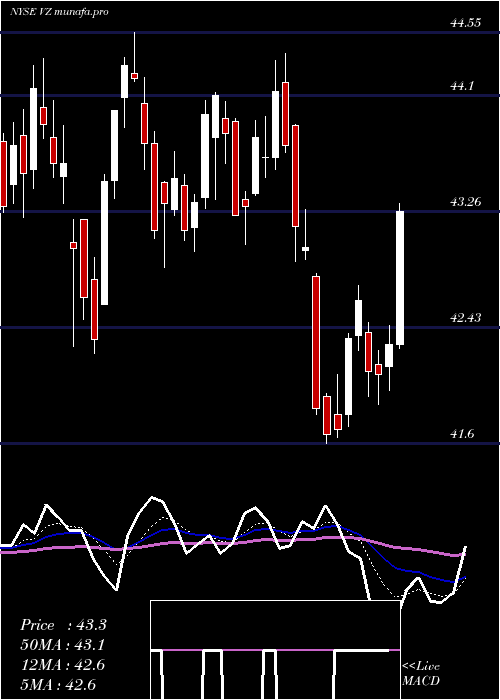Image resolution: width=500 pixels, height=700 pixels.
Task: Select the 43.26 price level label
Action: coord(466,202)
